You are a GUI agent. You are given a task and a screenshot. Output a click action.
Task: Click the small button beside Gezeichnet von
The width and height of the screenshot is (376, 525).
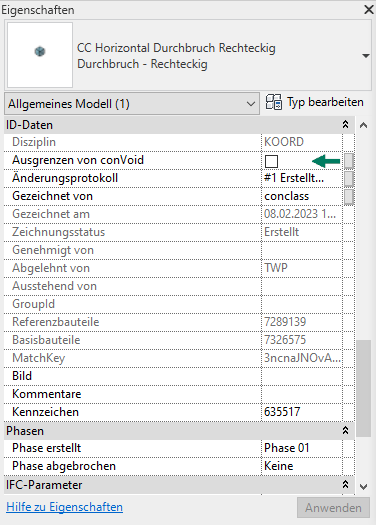pos(349,197)
